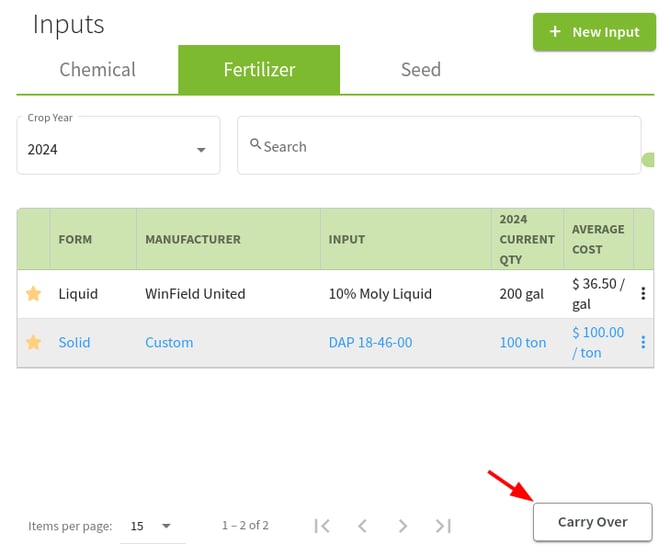Screen dimensions: 670x556
Task: Open three-dot menu for DAP 18-46-00 row
Action: pos(643,343)
